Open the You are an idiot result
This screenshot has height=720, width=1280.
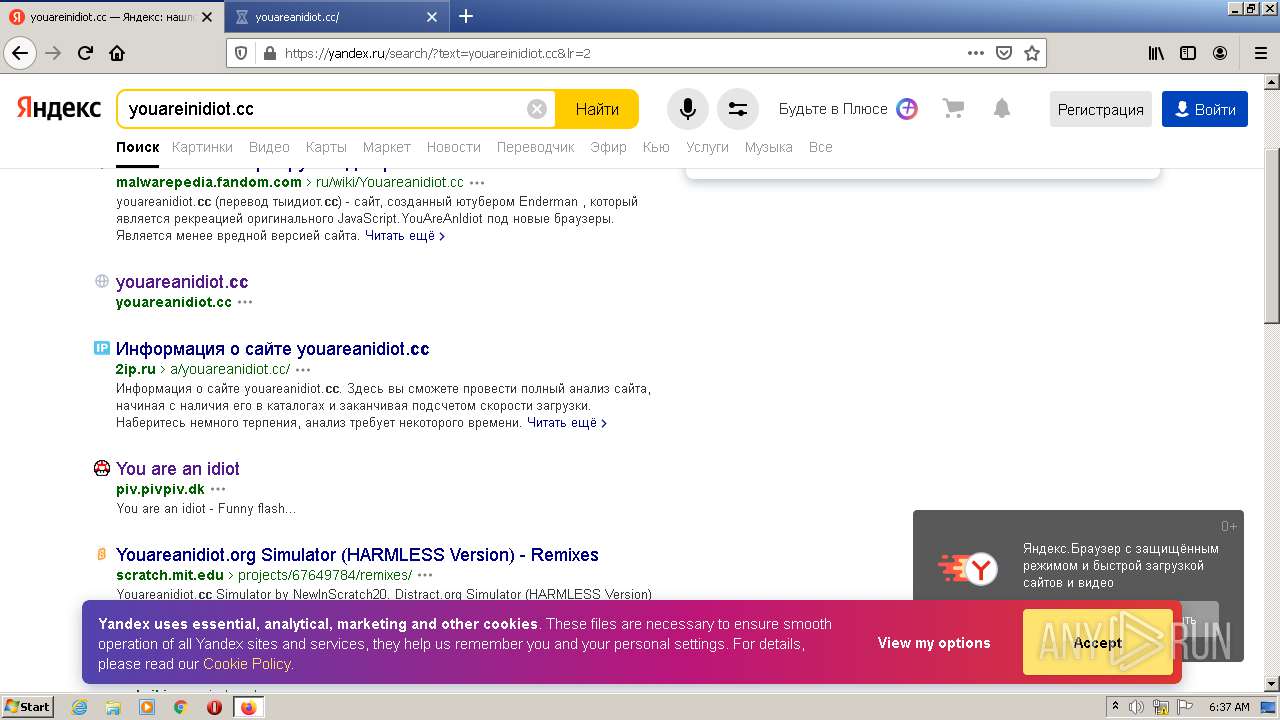click(x=178, y=469)
